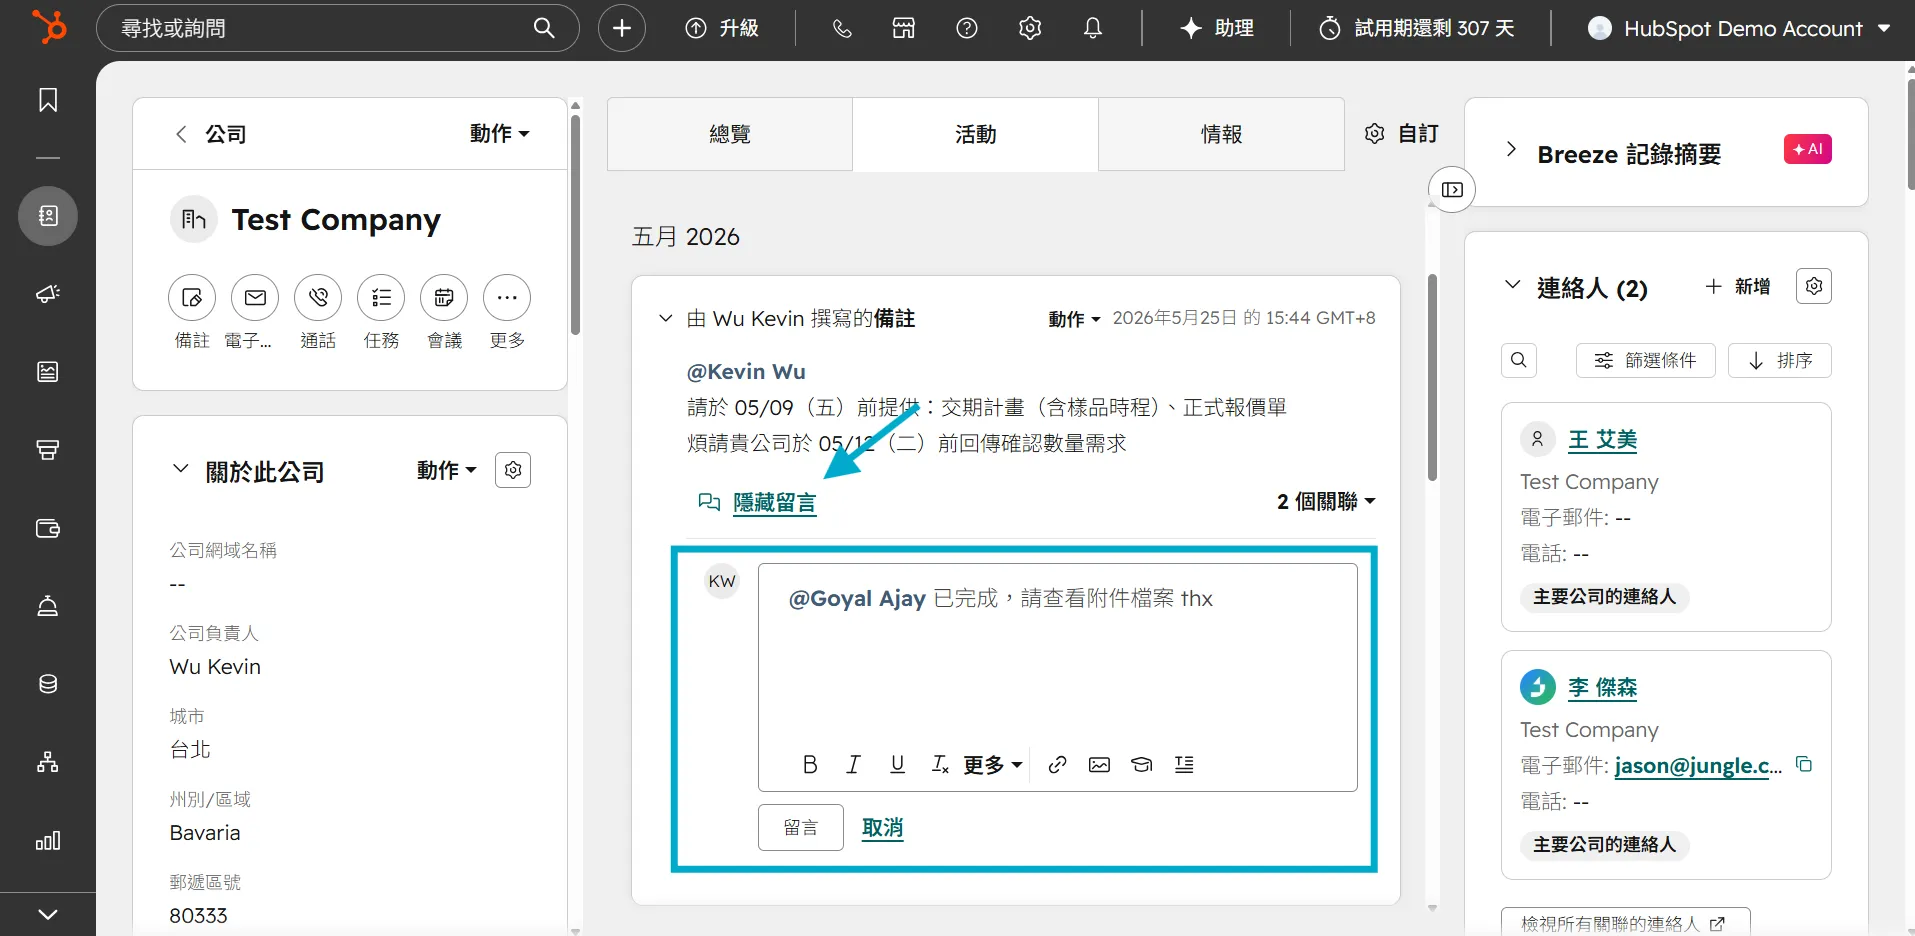
Task: Open the Commerce wallet sidebar icon
Action: point(48,528)
